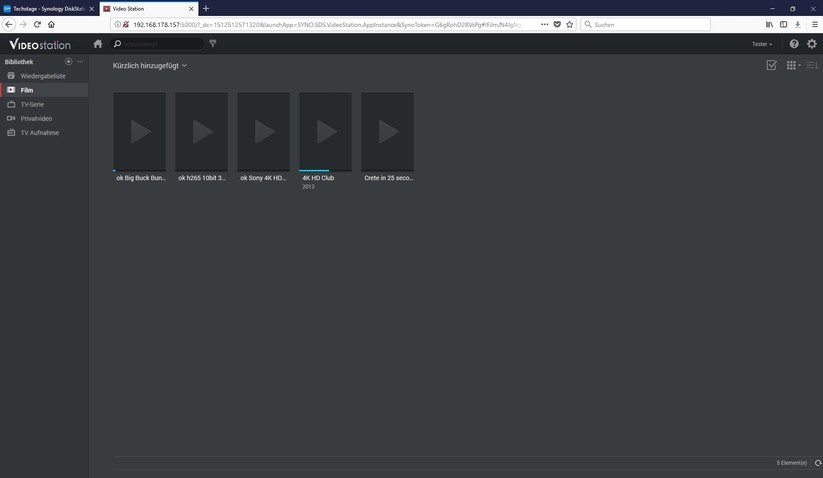
Task: Select Wiedergabeliste in the sidebar
Action: (43, 76)
